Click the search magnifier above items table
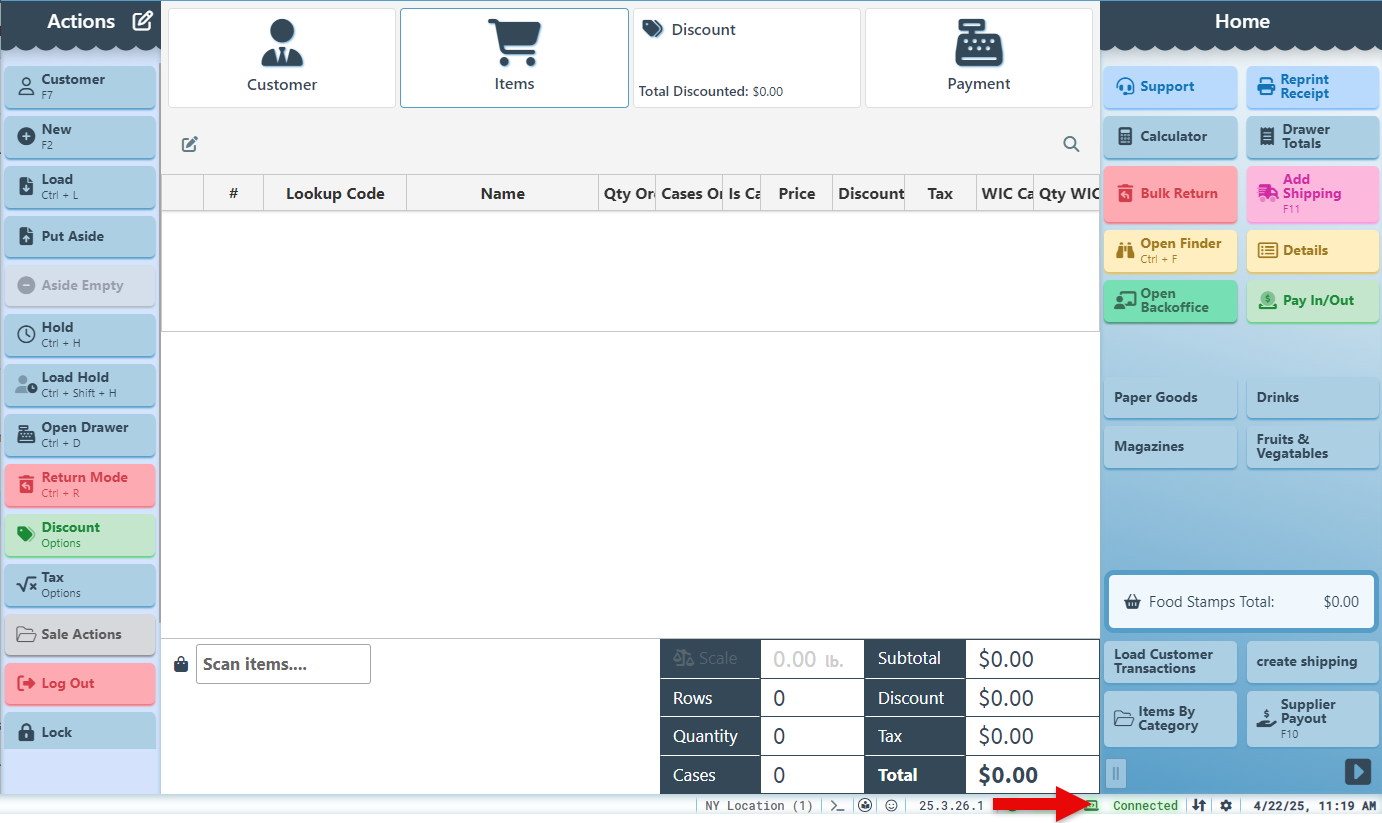1382x823 pixels. coord(1071,144)
